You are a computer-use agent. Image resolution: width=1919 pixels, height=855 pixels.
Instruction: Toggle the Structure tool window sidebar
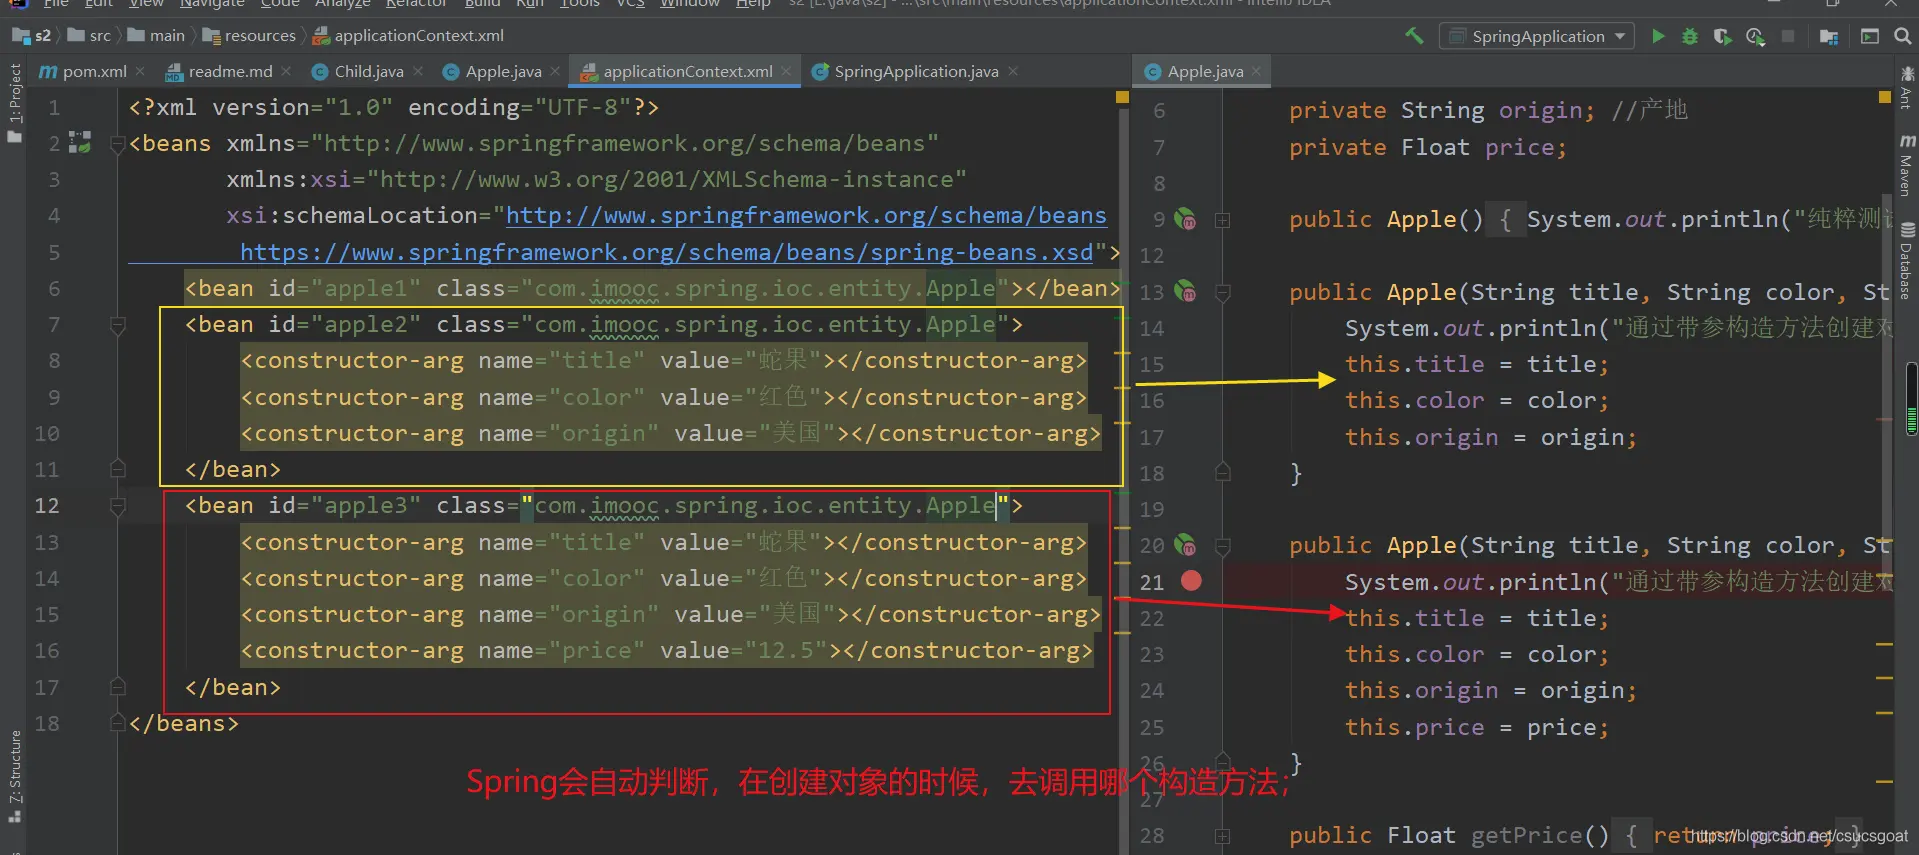point(15,775)
